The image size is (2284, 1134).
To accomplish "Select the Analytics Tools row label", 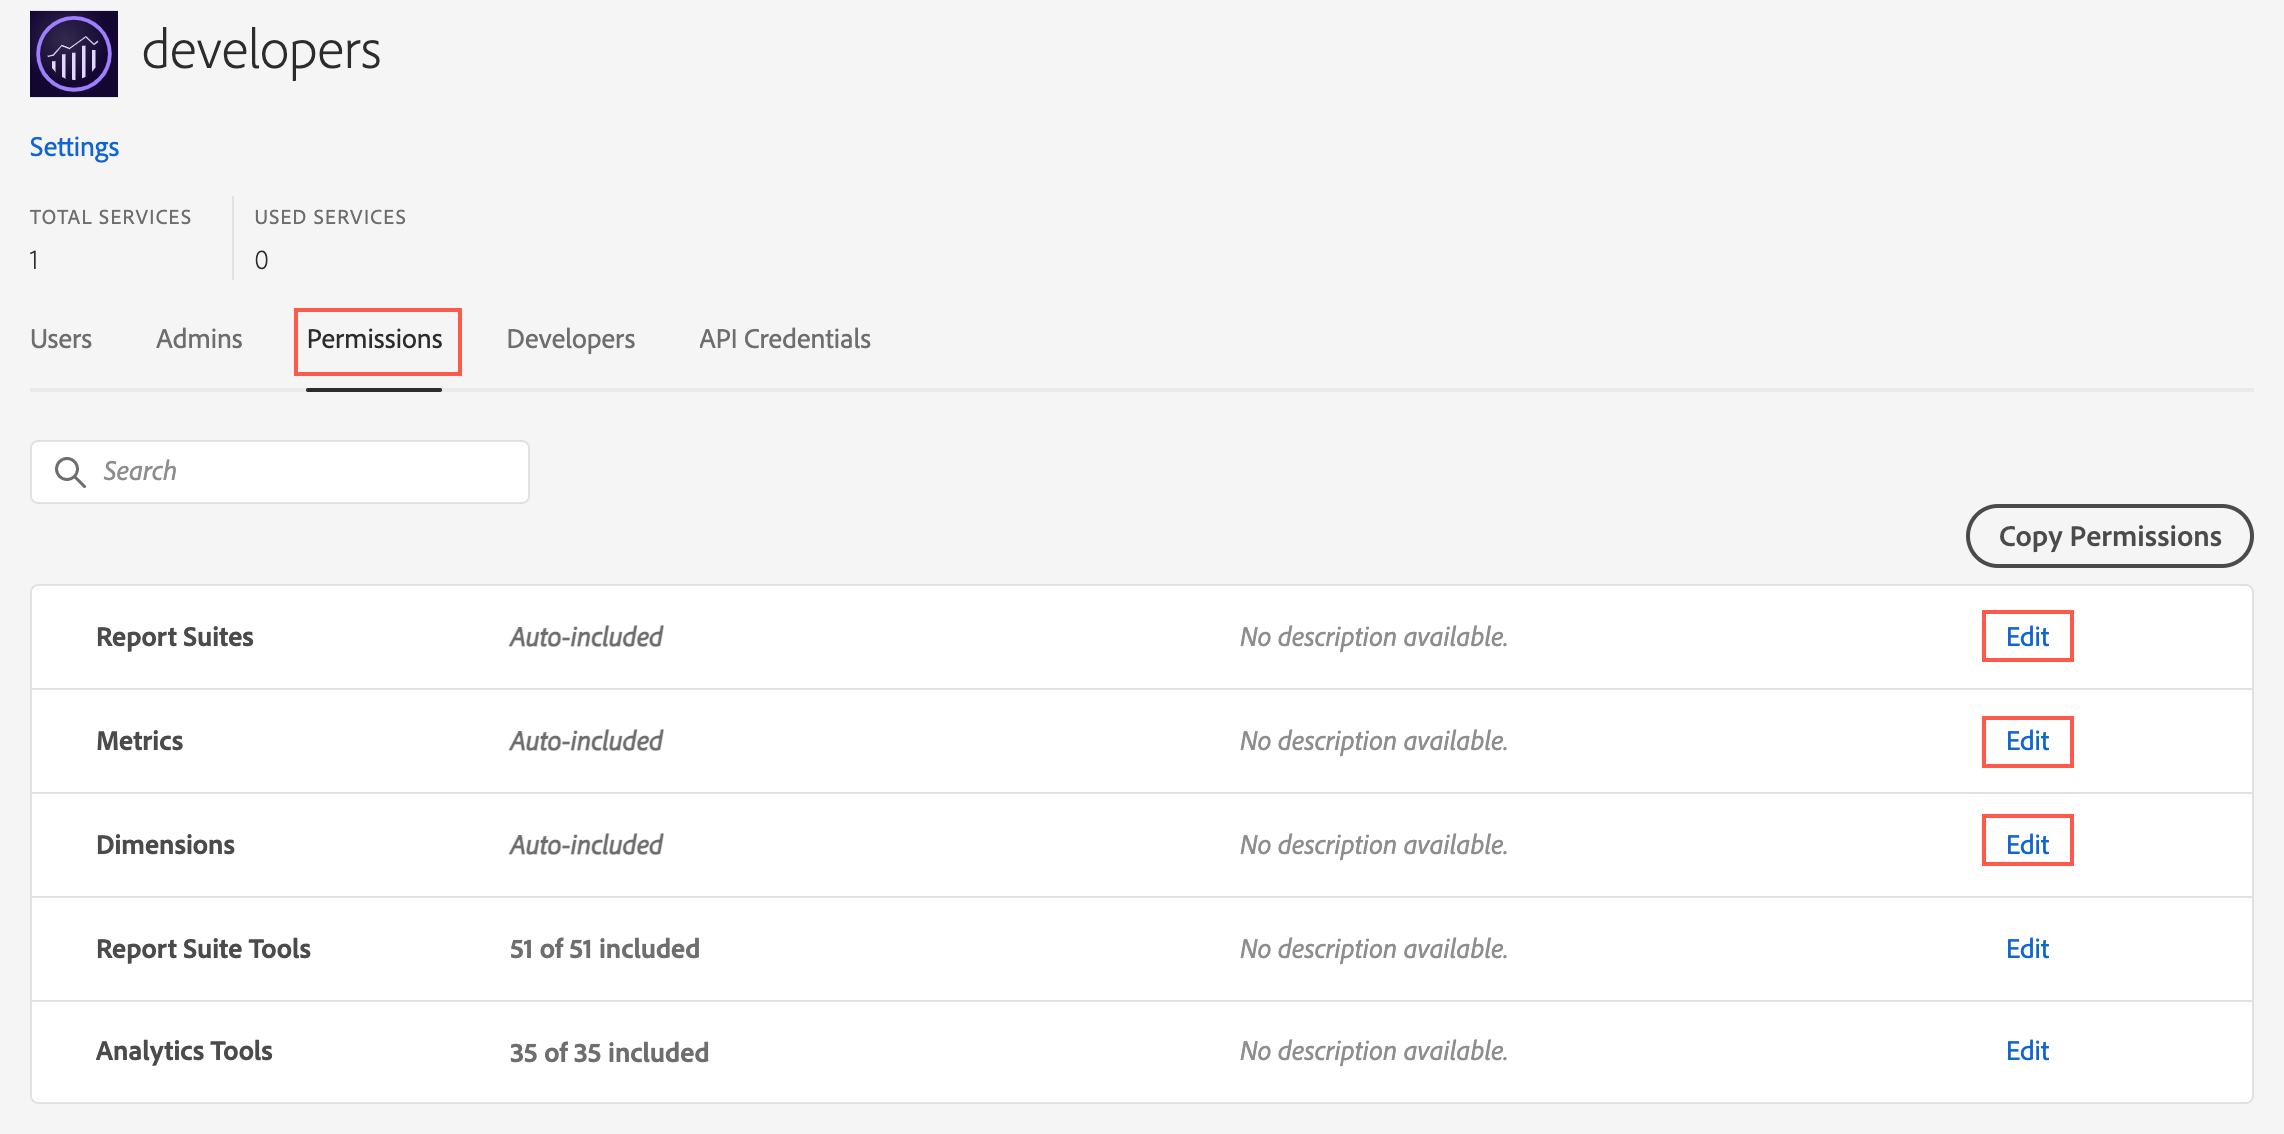I will pyautogui.click(x=185, y=1051).
